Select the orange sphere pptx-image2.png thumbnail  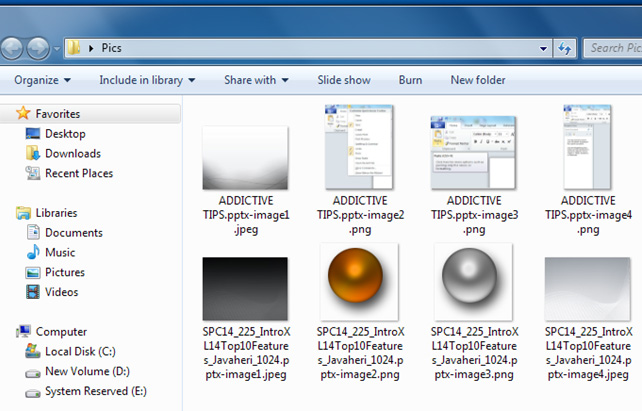[x=359, y=282]
